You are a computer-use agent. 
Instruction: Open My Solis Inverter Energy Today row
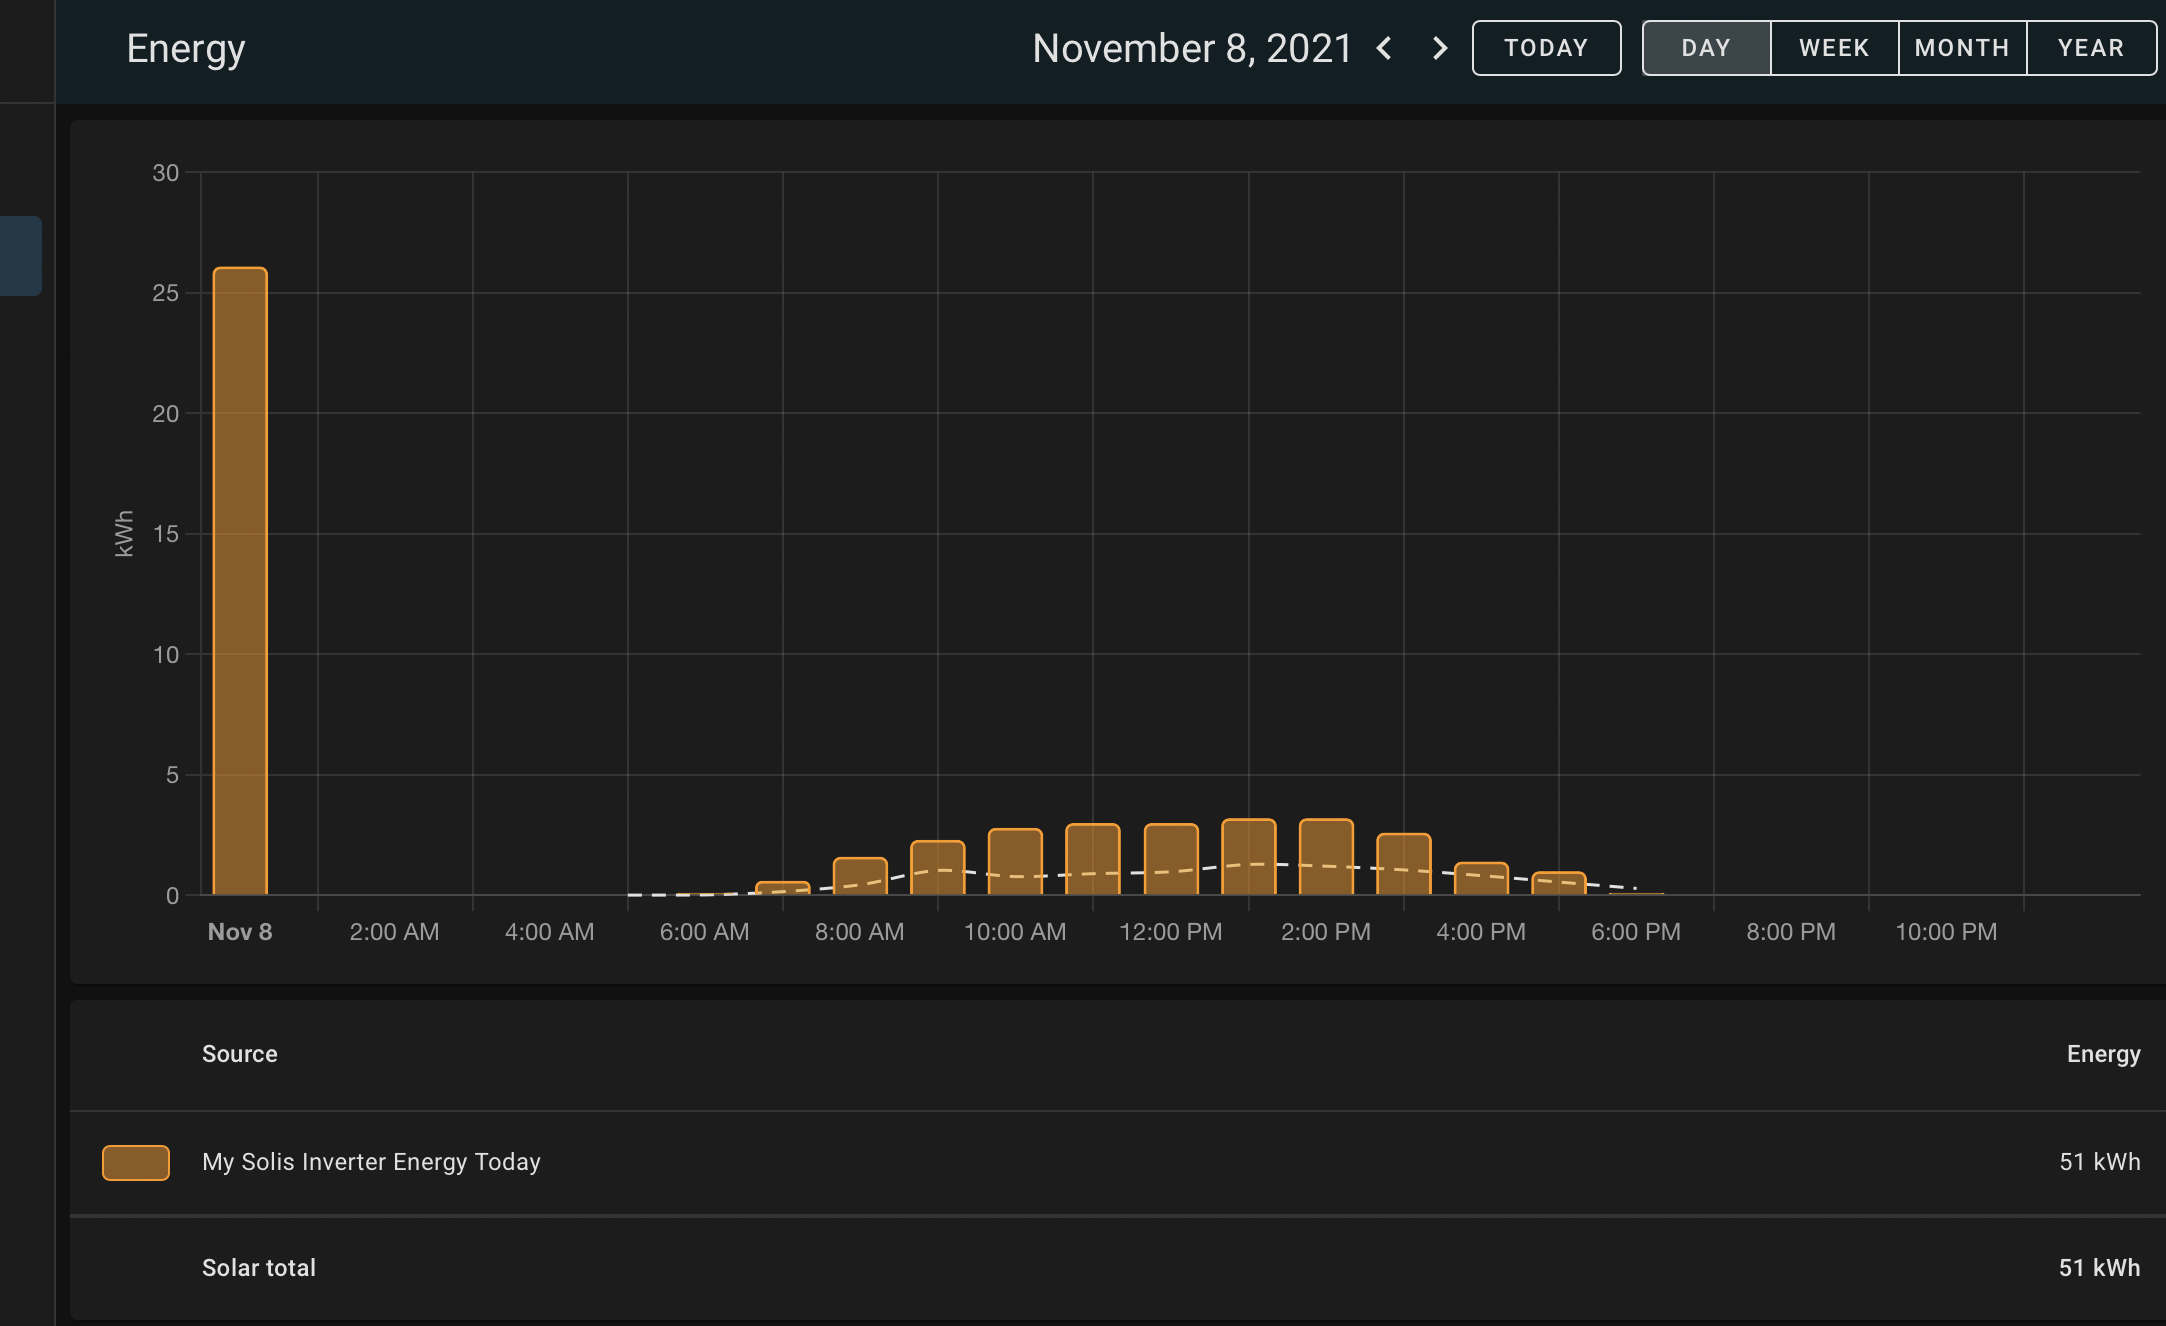[x=371, y=1162]
